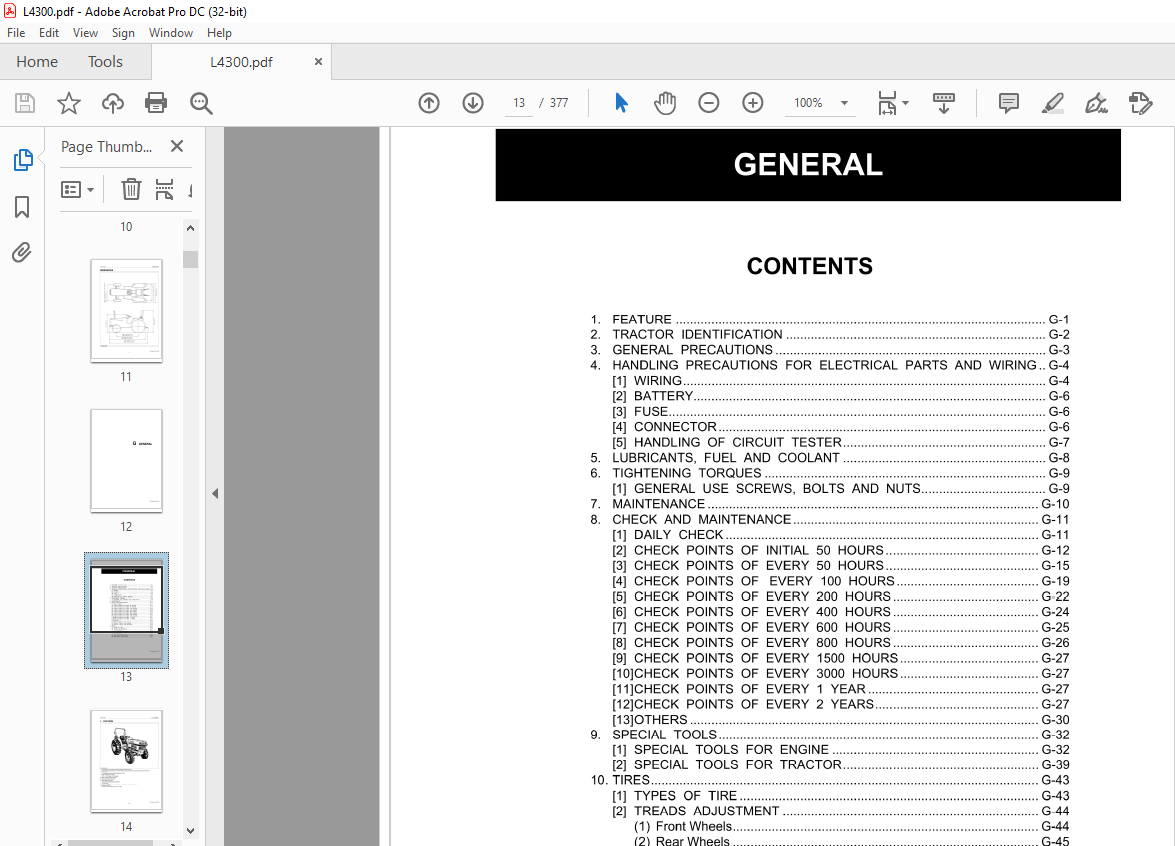The height and width of the screenshot is (846, 1175).
Task: Click the current page number field
Action: [x=519, y=103]
